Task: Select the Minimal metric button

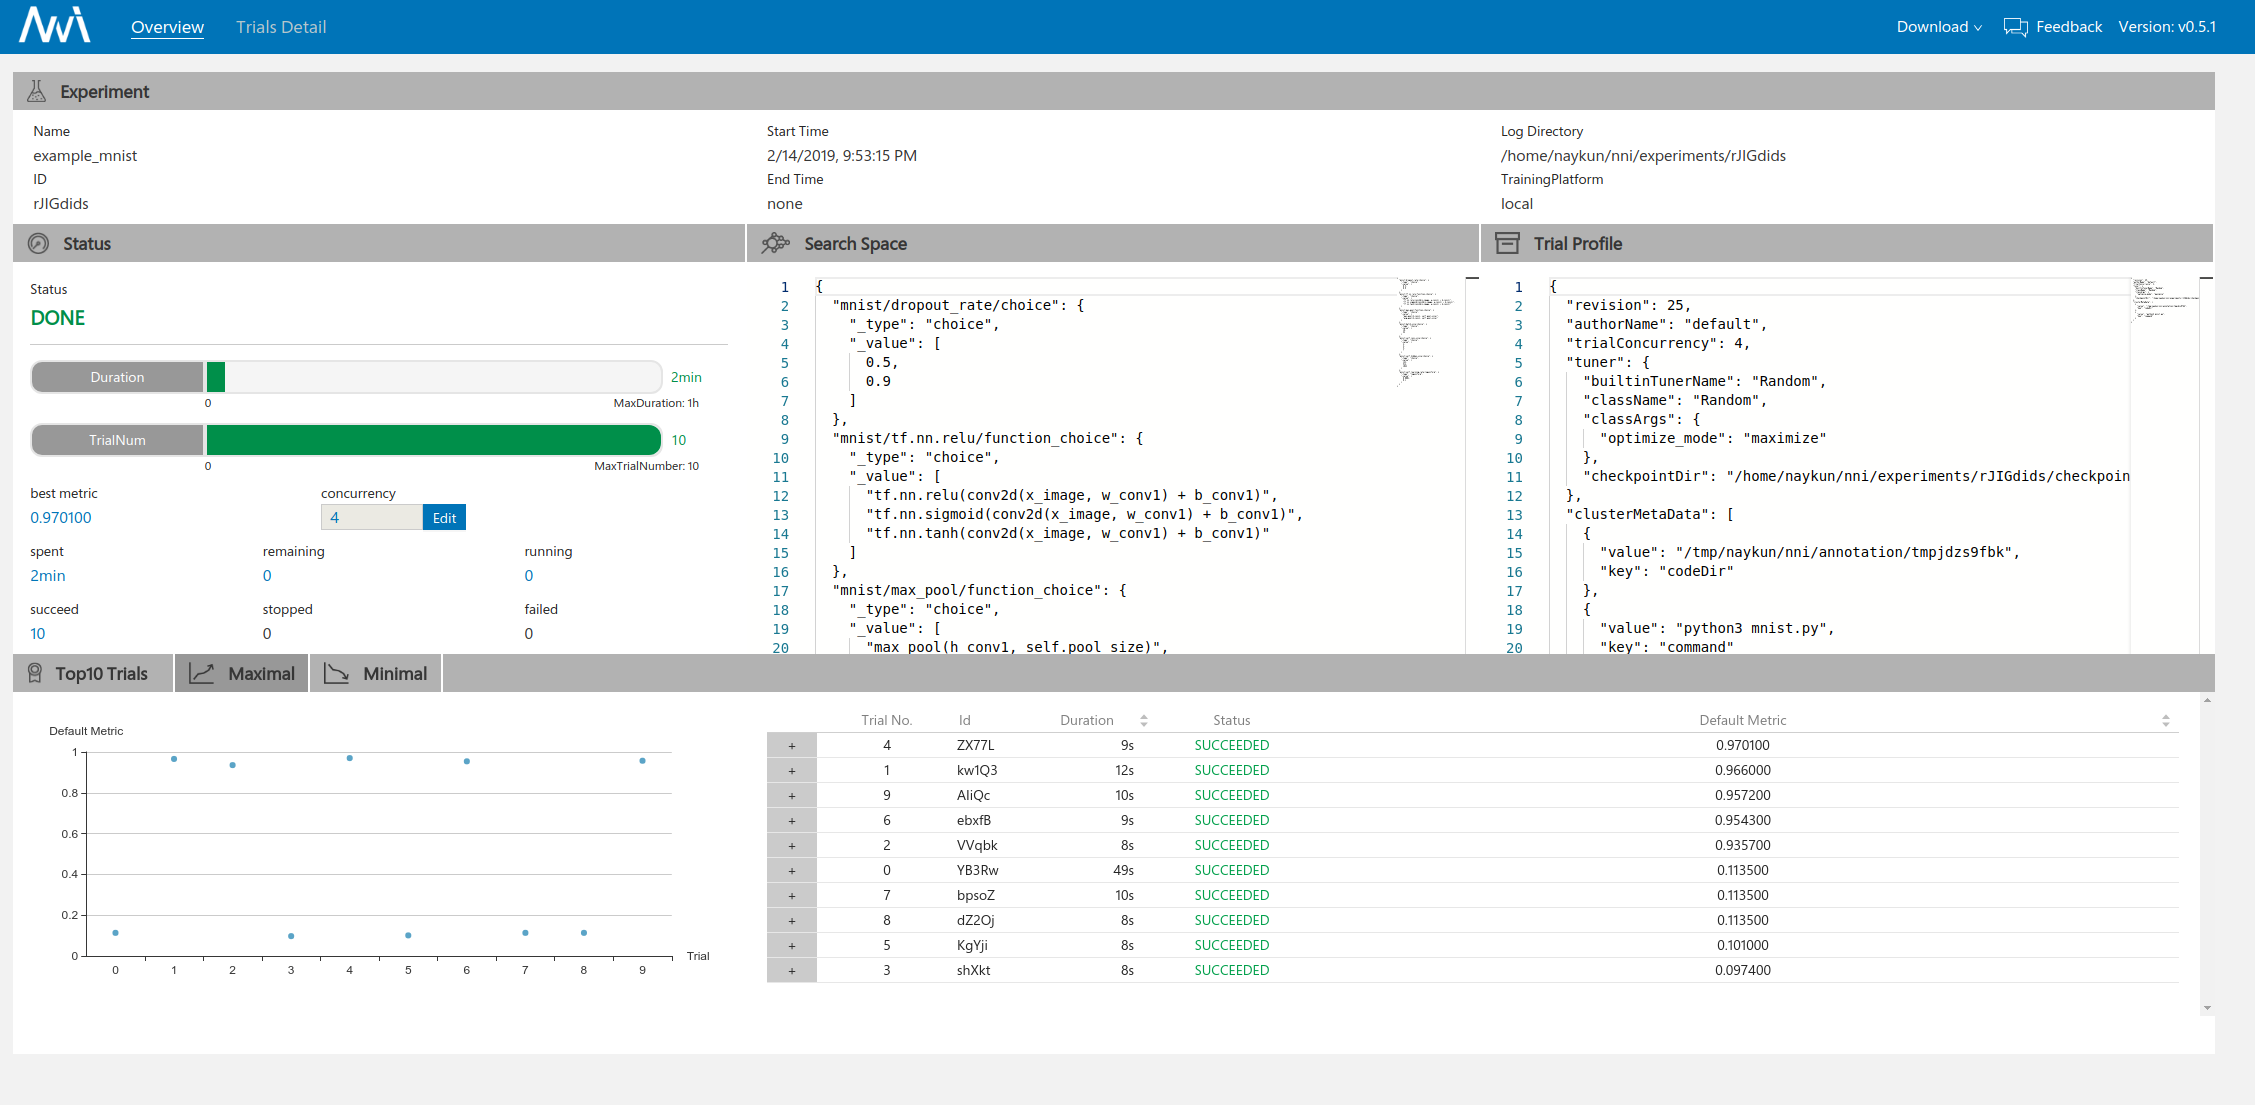Action: [376, 673]
